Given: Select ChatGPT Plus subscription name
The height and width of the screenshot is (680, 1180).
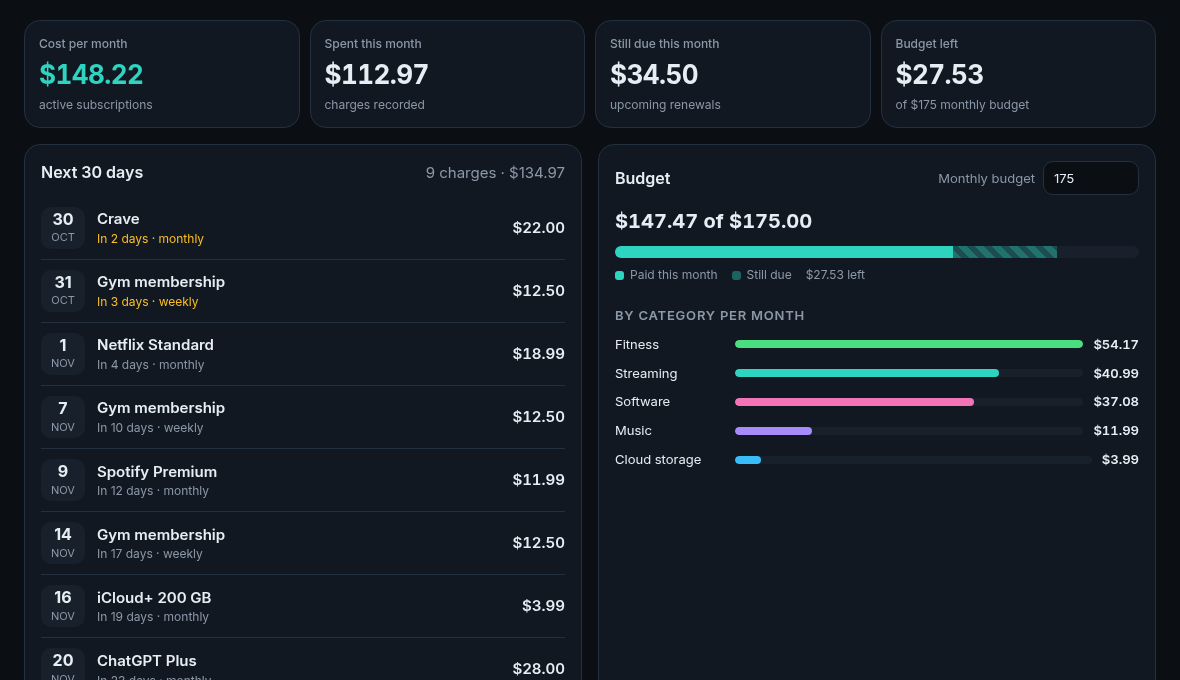Looking at the screenshot, I should point(147,660).
